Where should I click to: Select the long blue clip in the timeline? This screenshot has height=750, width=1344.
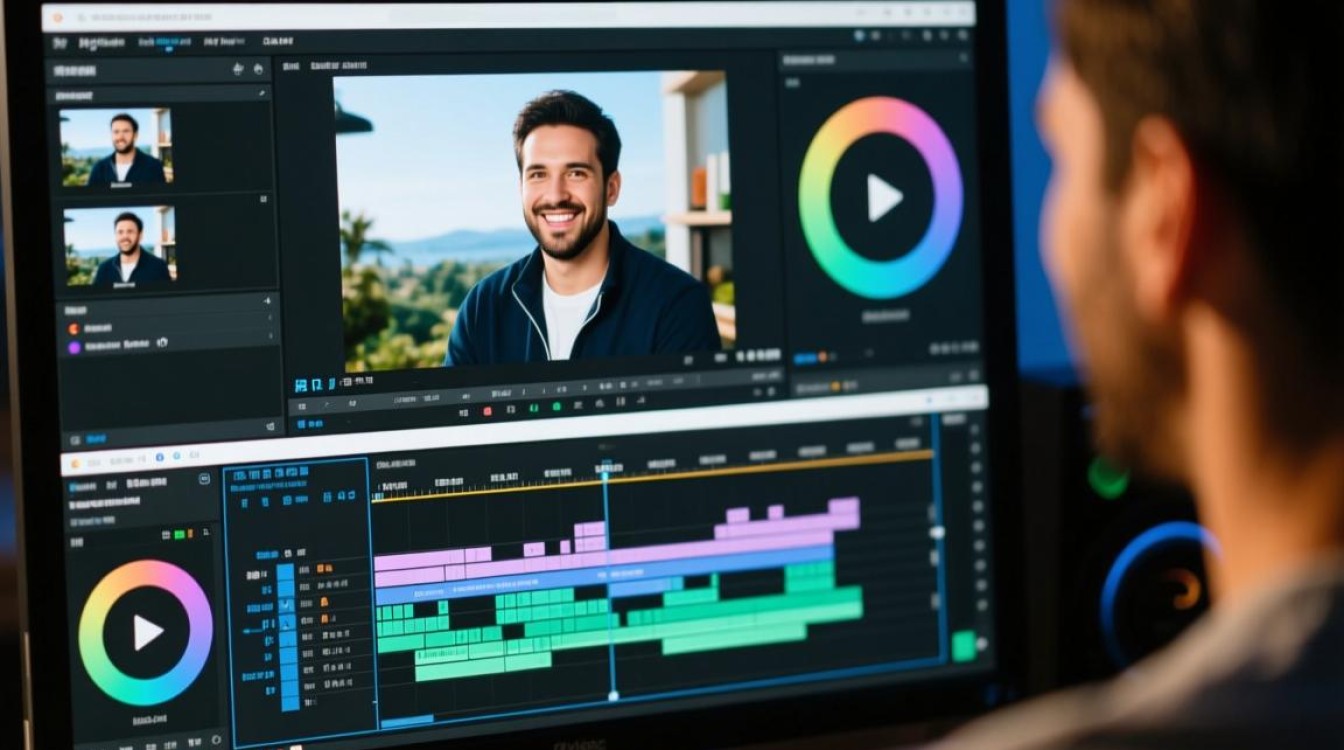click(604, 573)
